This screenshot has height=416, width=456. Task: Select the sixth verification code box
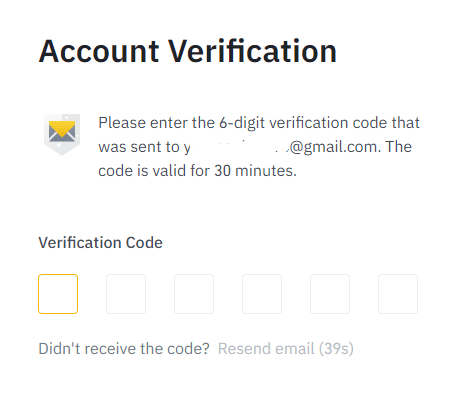point(398,294)
